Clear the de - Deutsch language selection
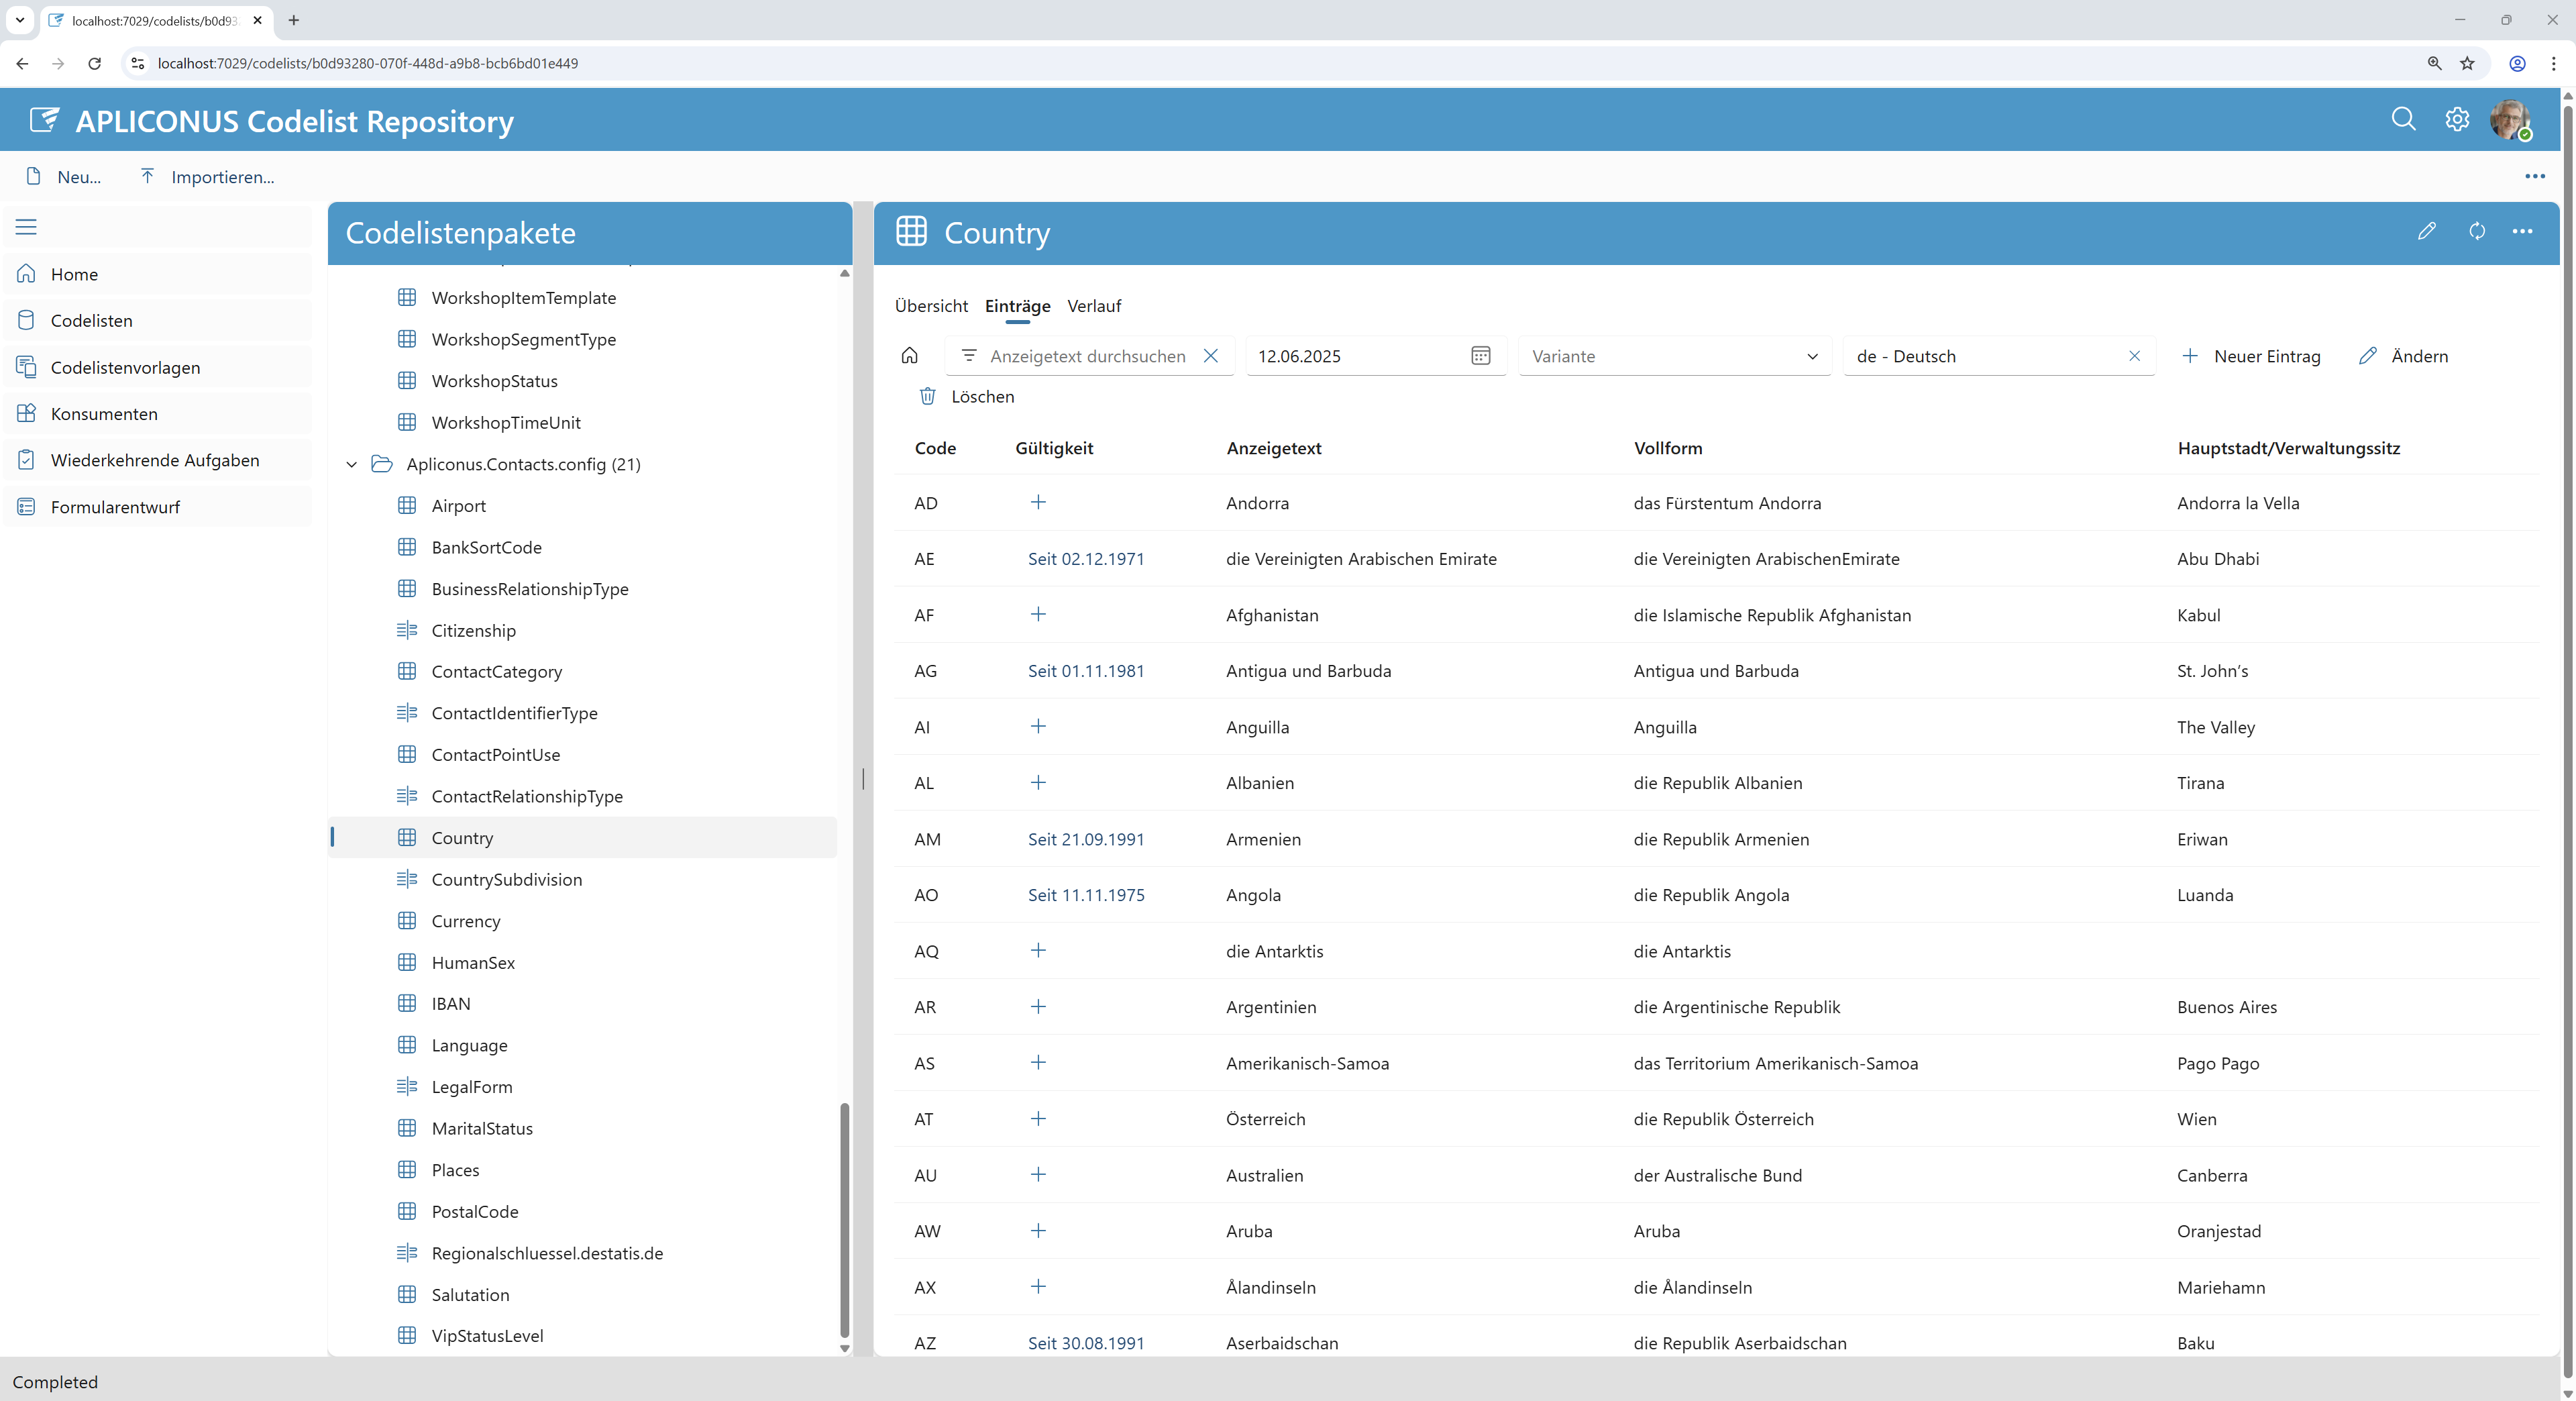The width and height of the screenshot is (2576, 1401). click(2134, 356)
